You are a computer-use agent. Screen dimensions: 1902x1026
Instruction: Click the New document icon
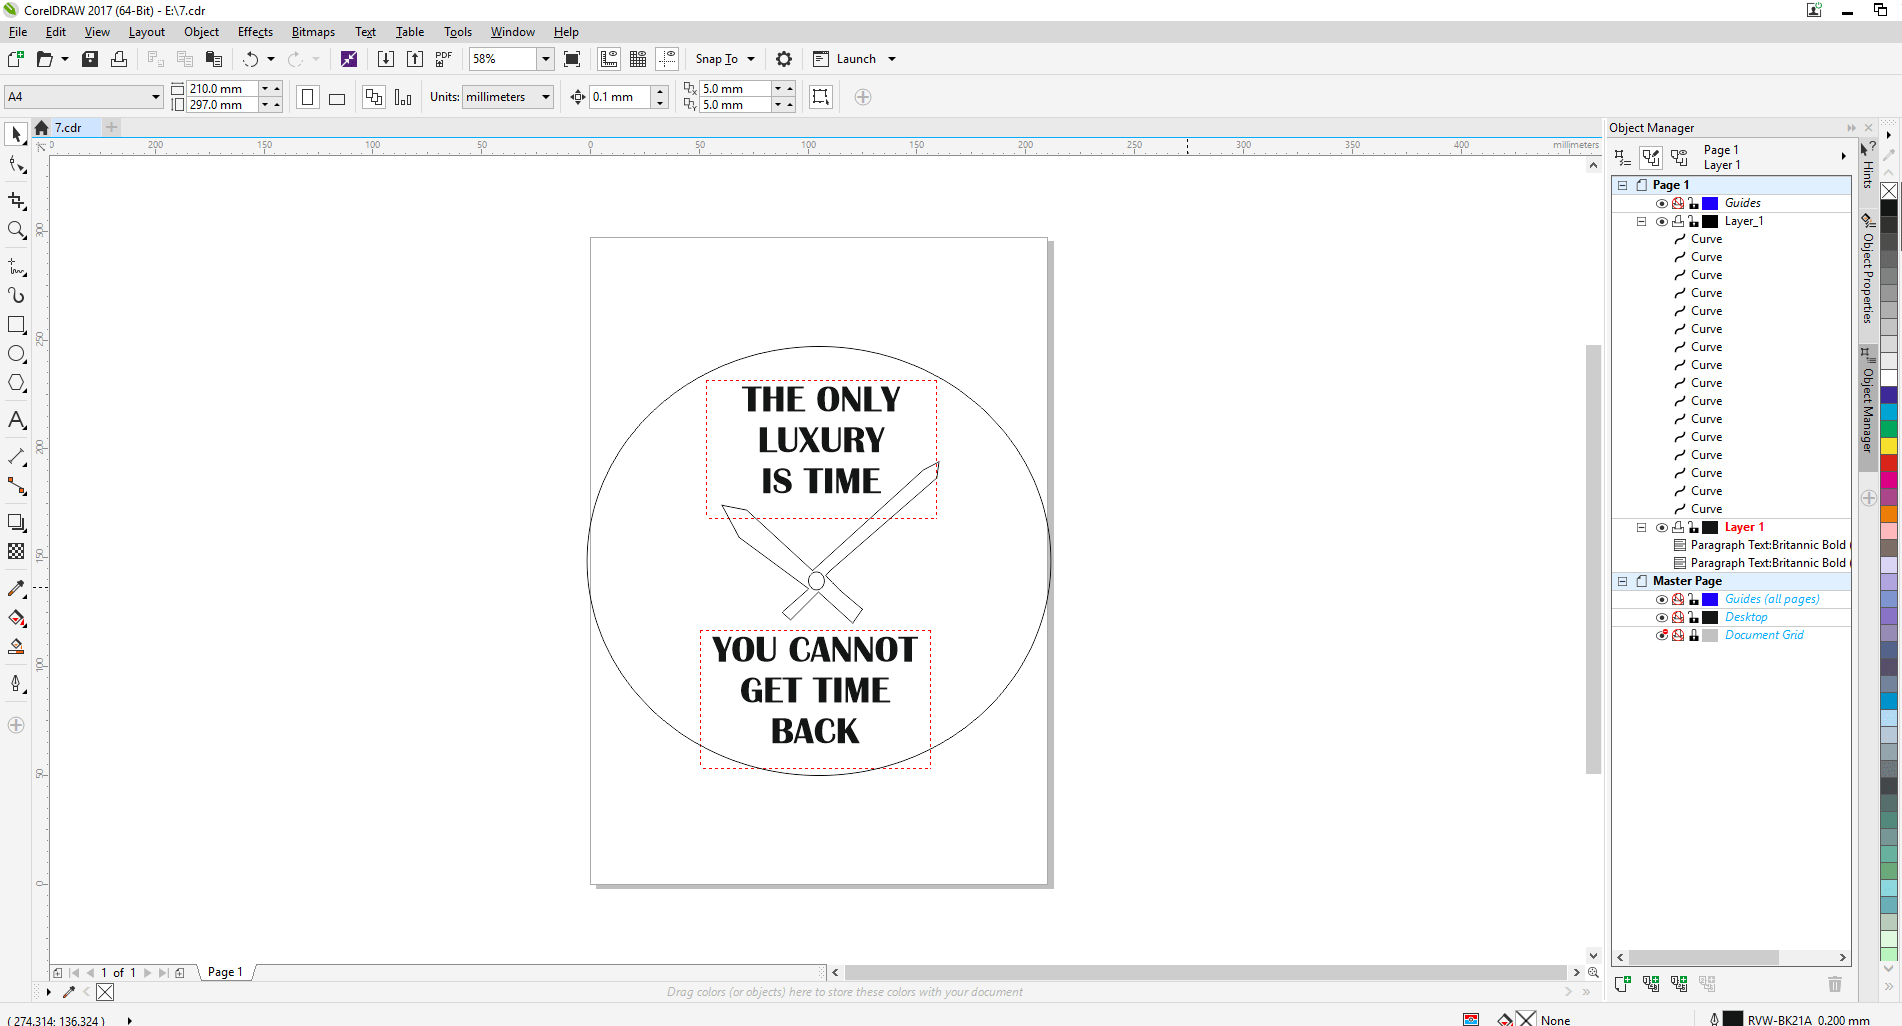(16, 59)
